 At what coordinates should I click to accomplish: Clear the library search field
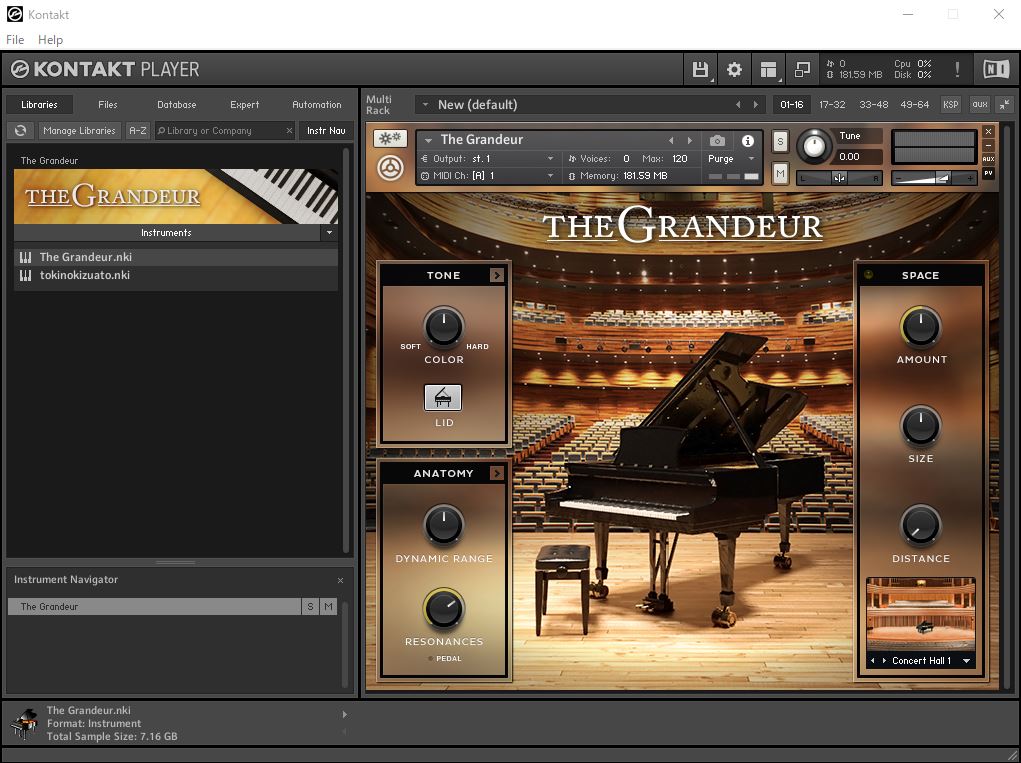(289, 131)
